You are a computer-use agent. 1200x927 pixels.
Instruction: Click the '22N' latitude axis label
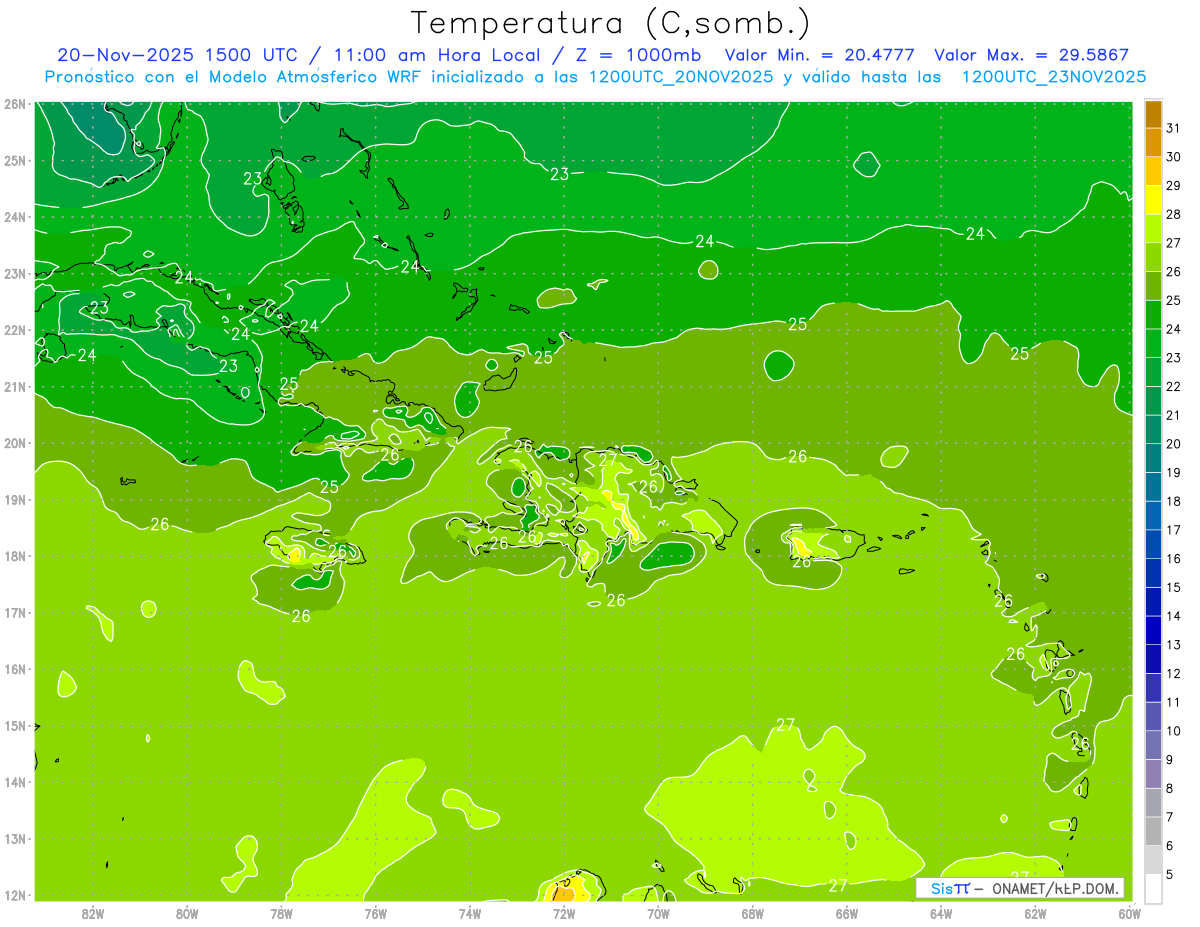[x=15, y=330]
